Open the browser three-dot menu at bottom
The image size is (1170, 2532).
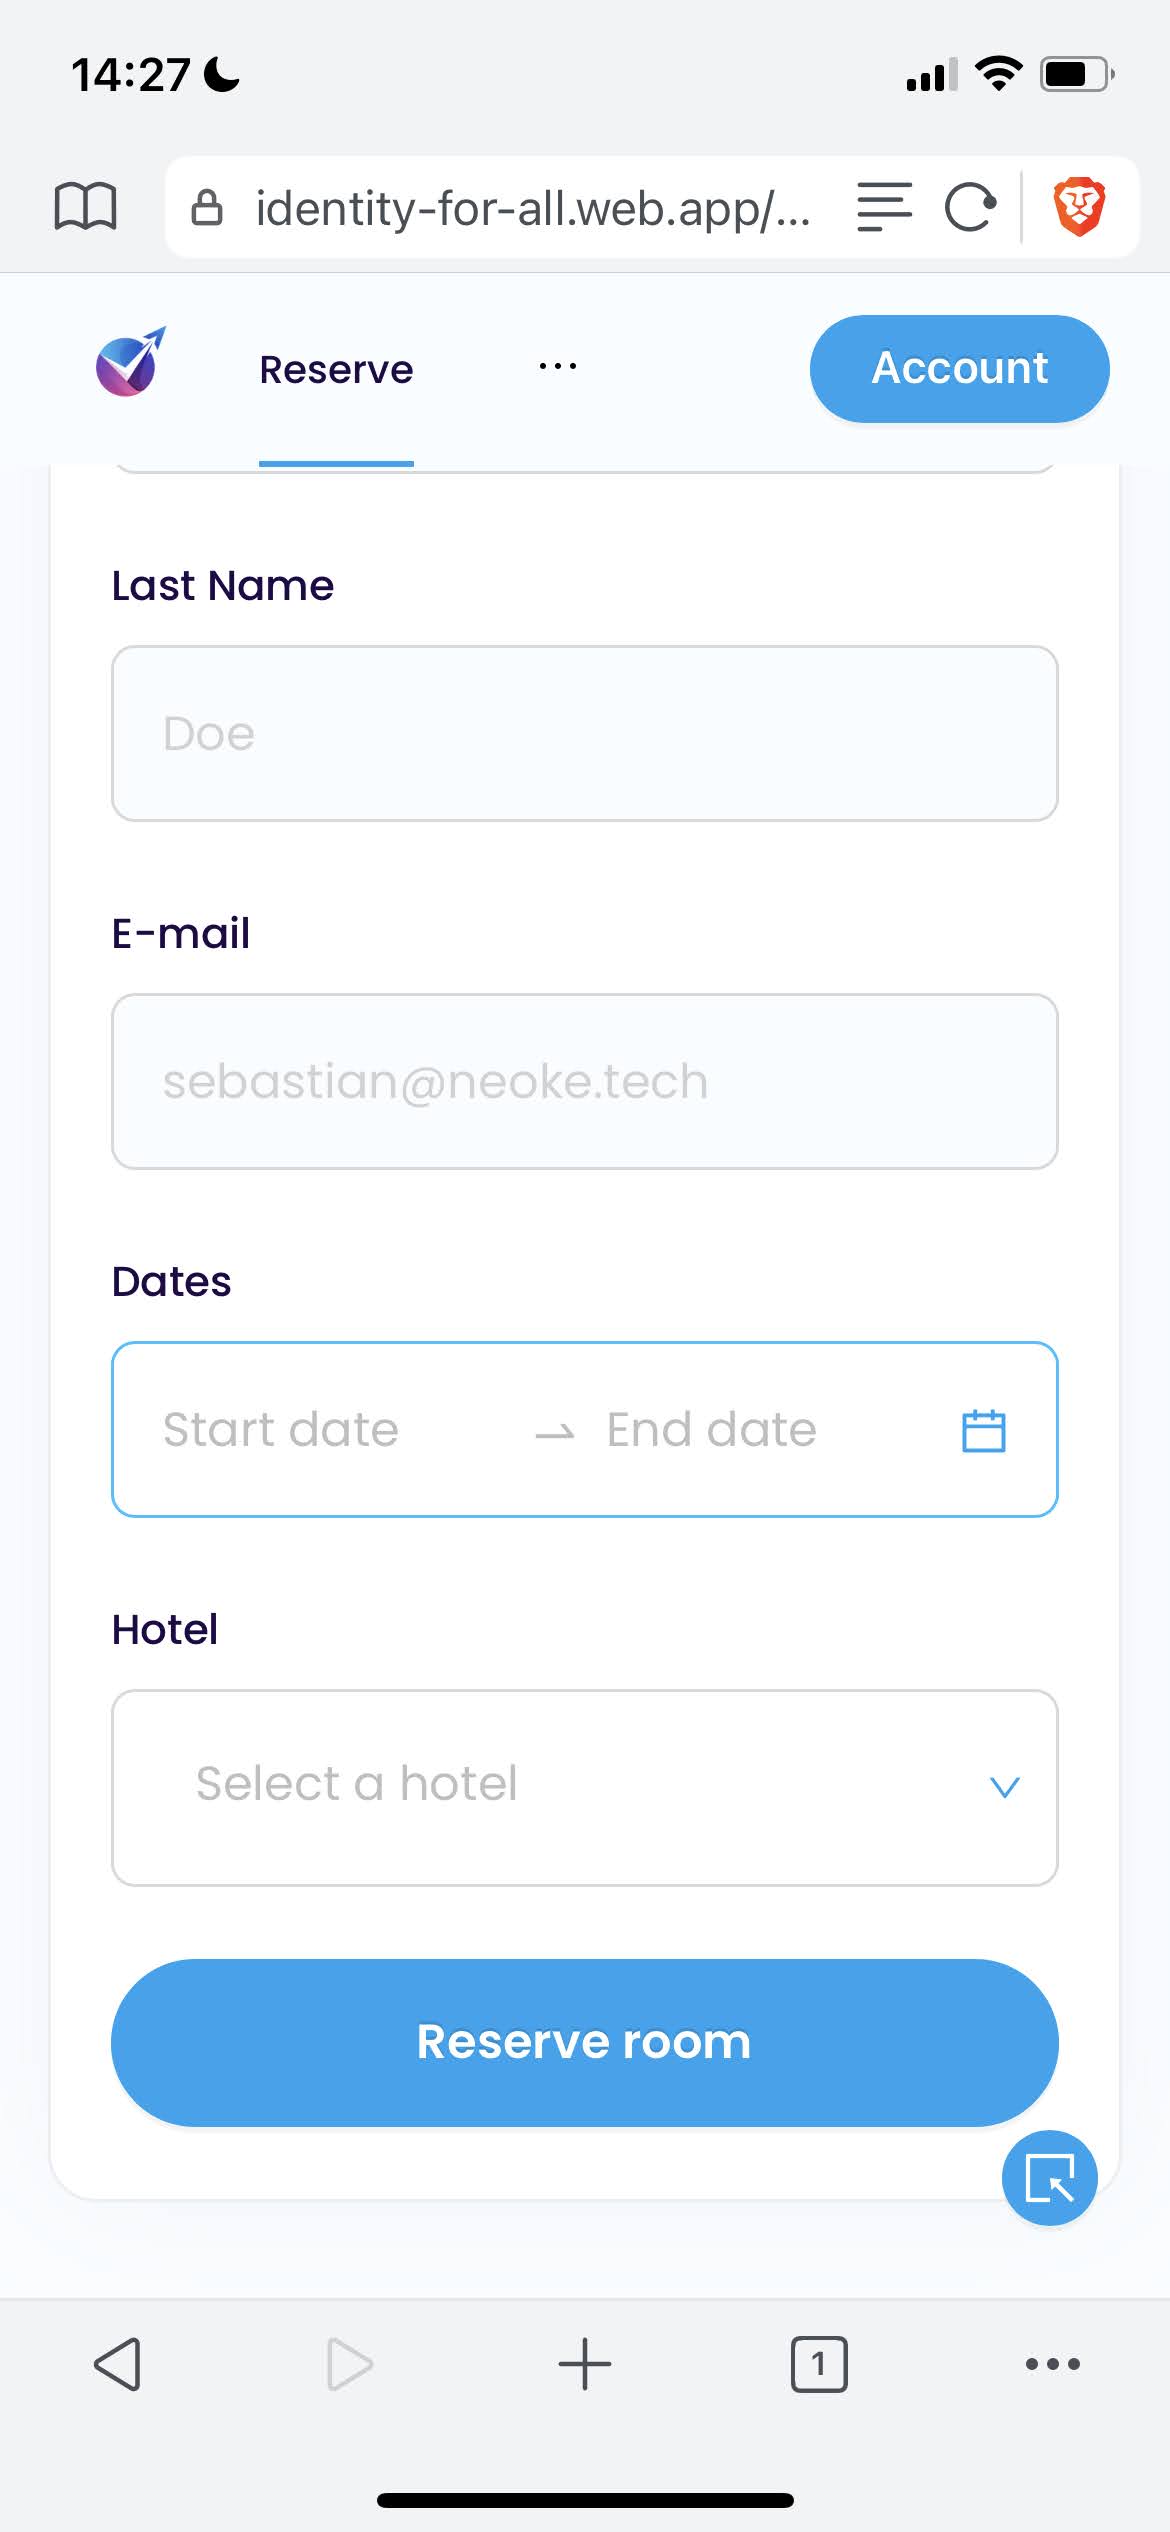pos(1053,2364)
